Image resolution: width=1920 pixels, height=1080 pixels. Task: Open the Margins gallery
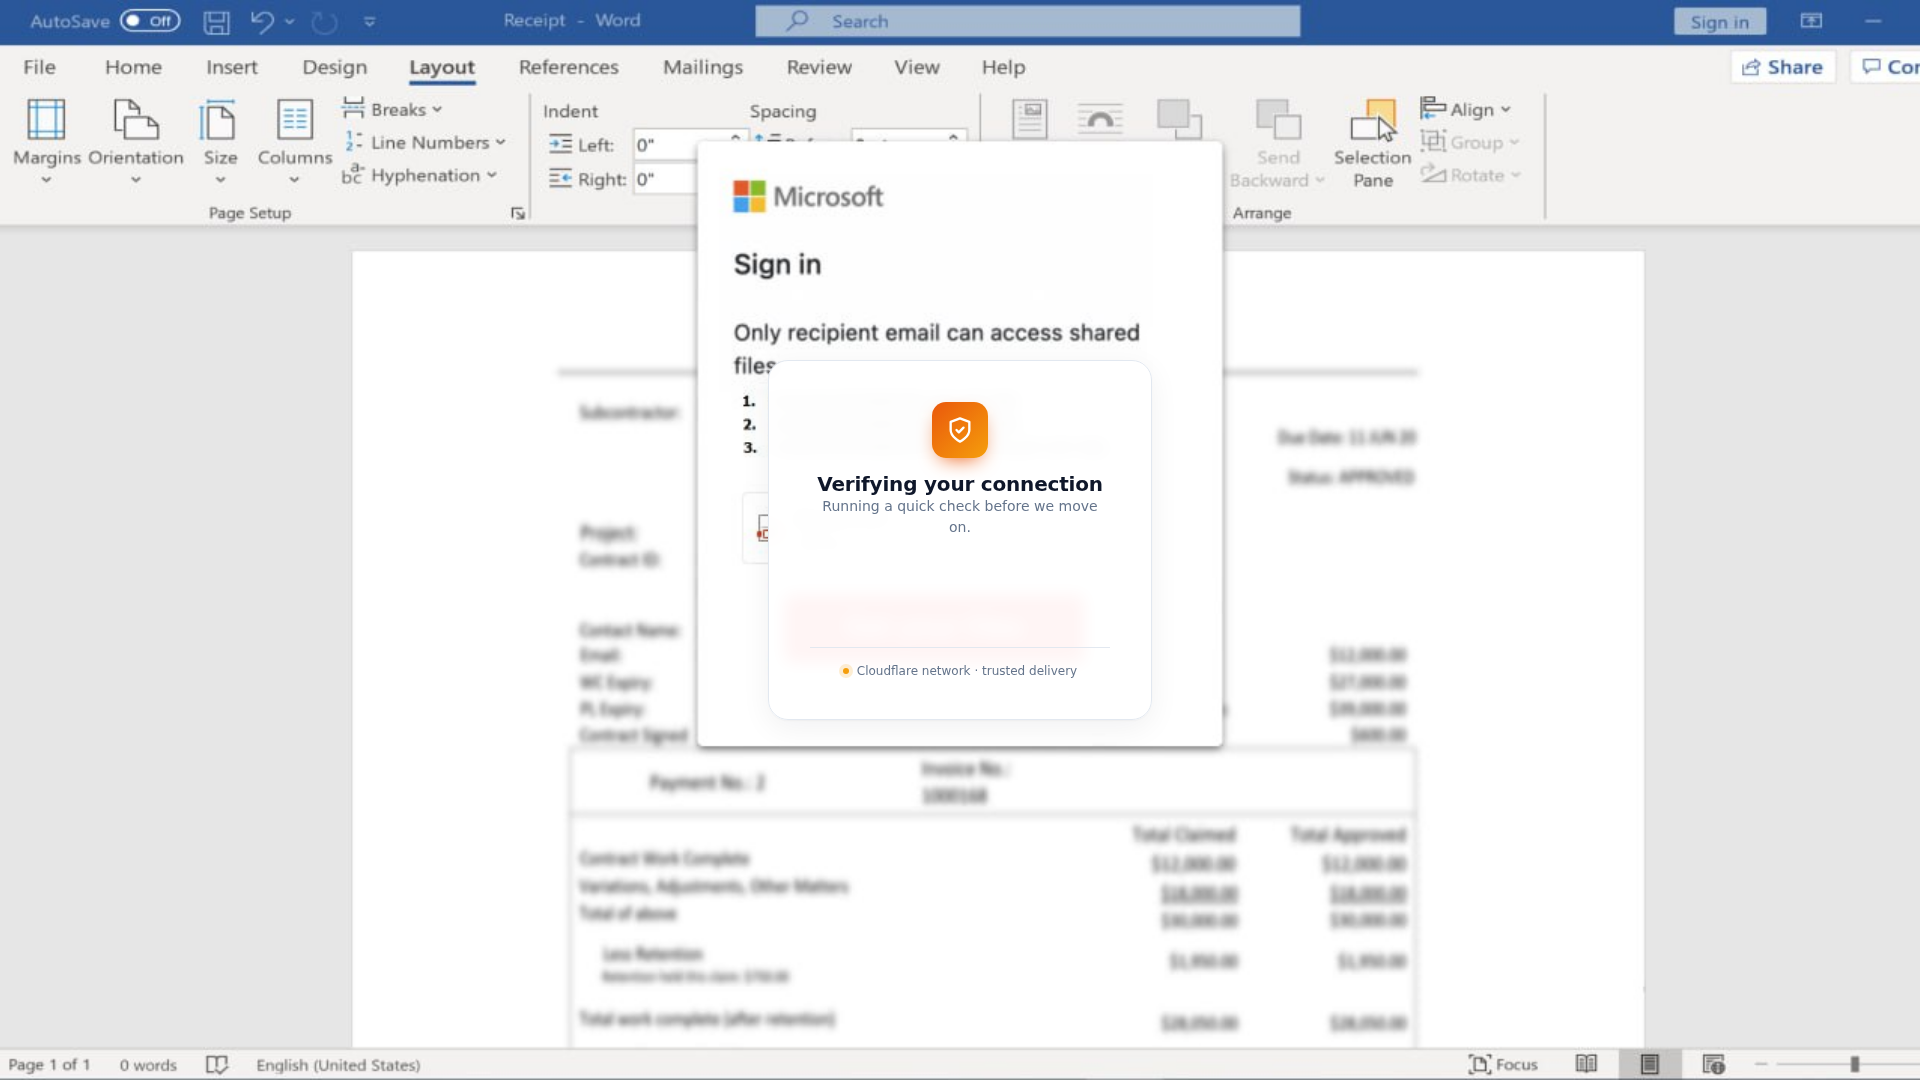[x=46, y=142]
